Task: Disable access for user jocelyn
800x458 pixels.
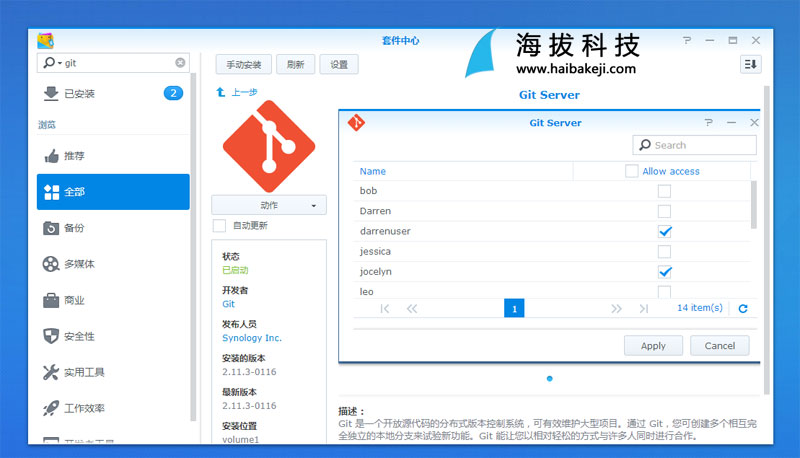Action: click(x=664, y=272)
